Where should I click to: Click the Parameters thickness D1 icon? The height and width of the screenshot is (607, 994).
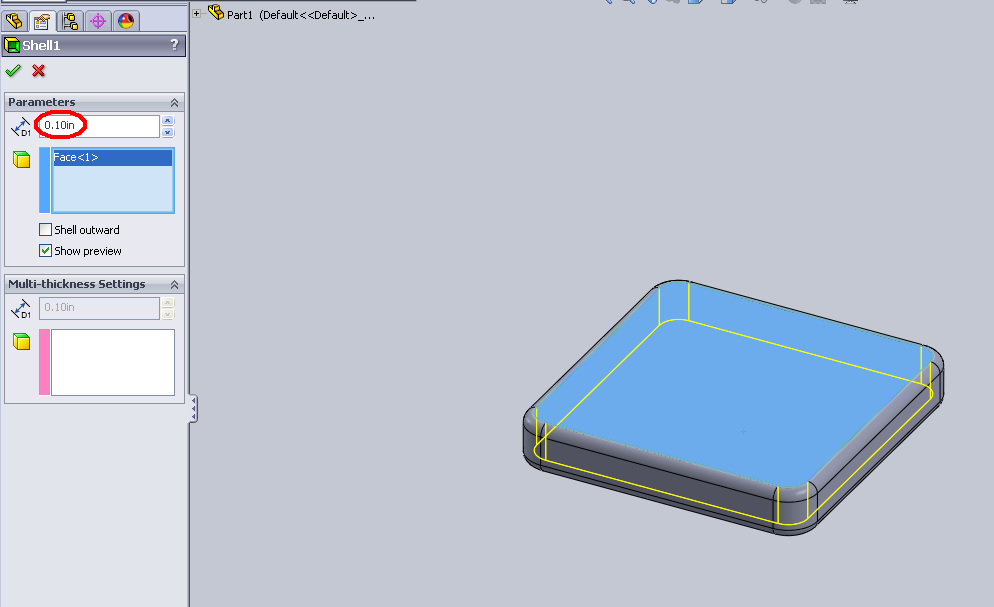pos(21,127)
